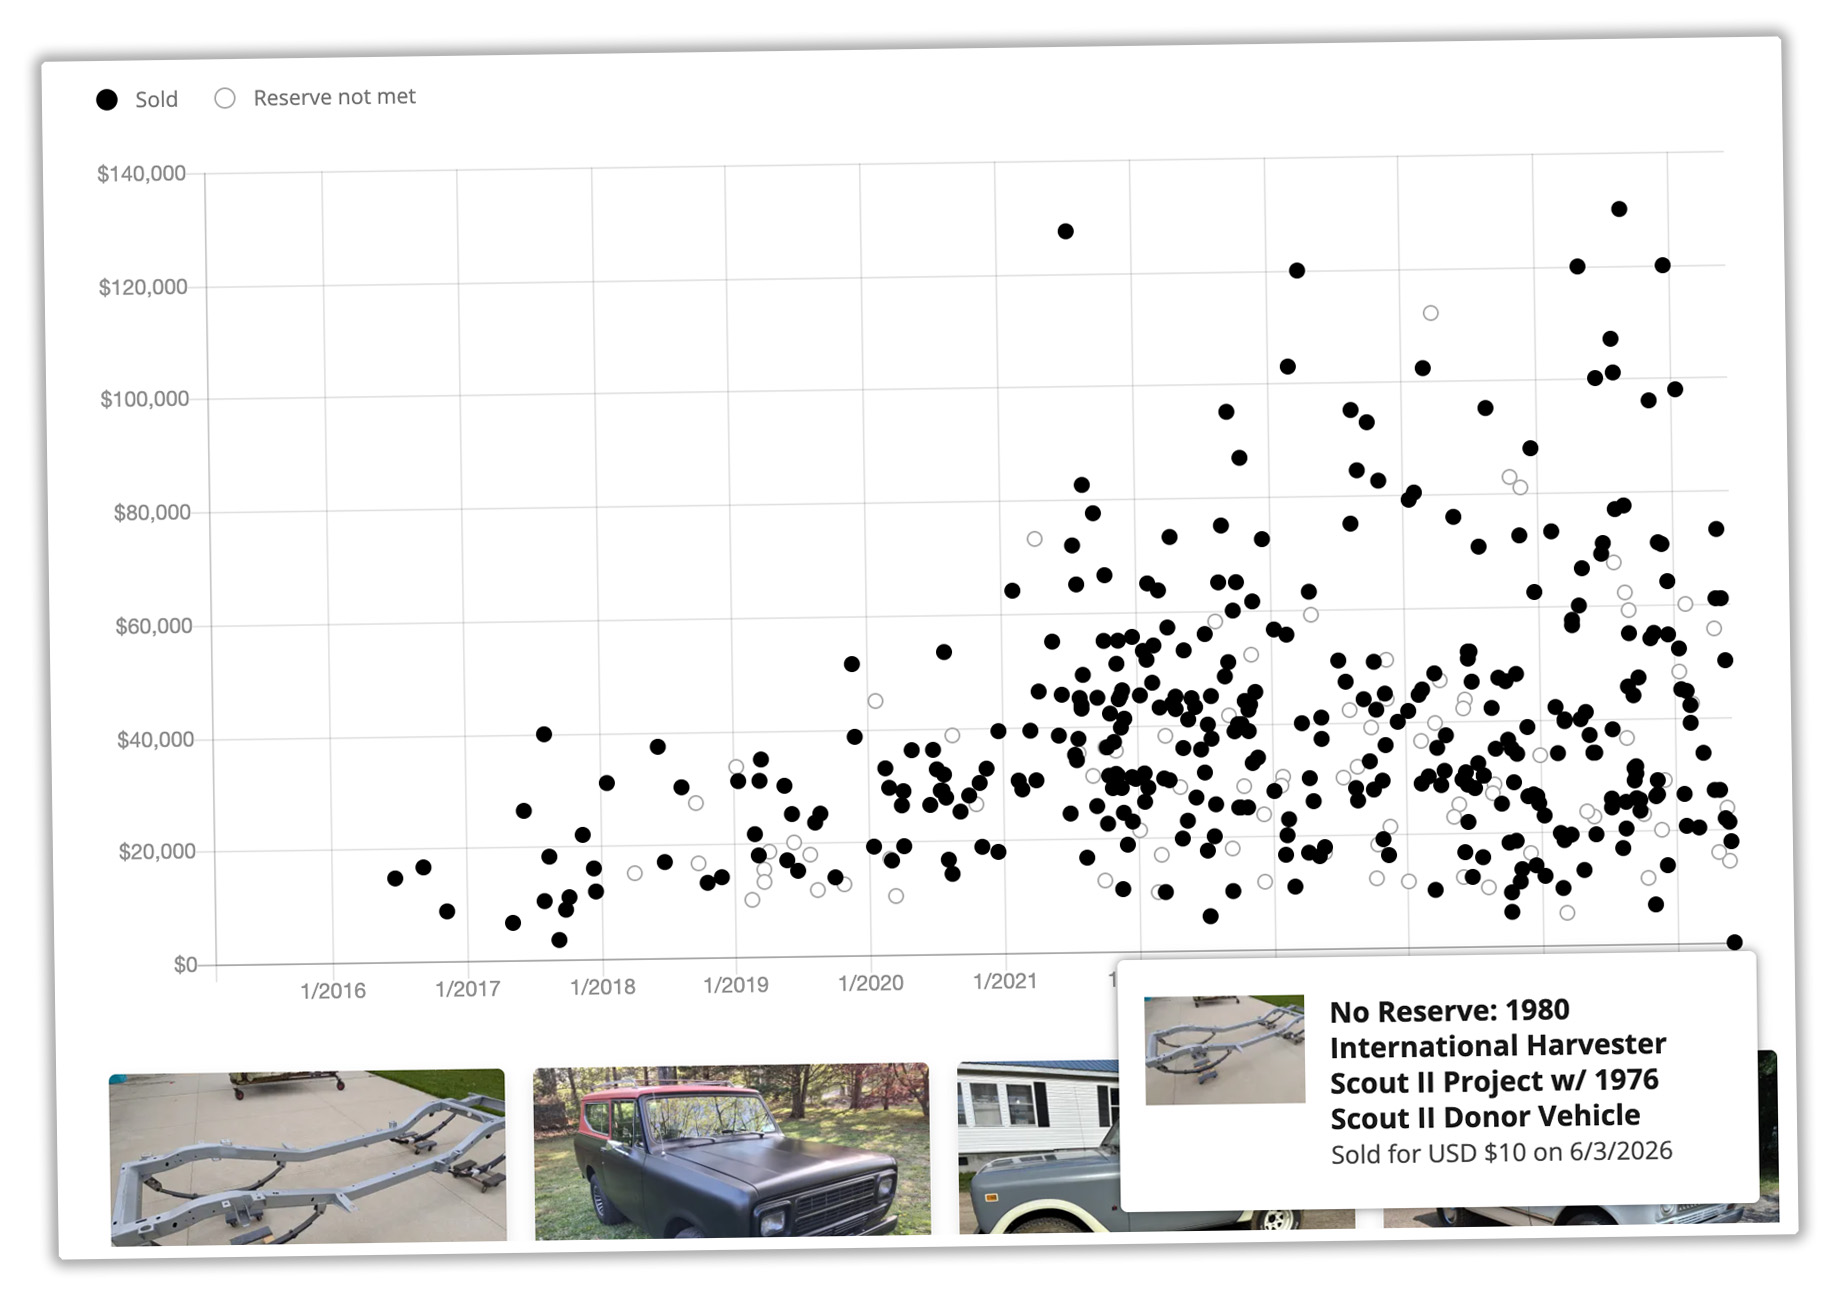Select the sold point near $130,000 in 2021
1833x1292 pixels.
coord(1066,231)
